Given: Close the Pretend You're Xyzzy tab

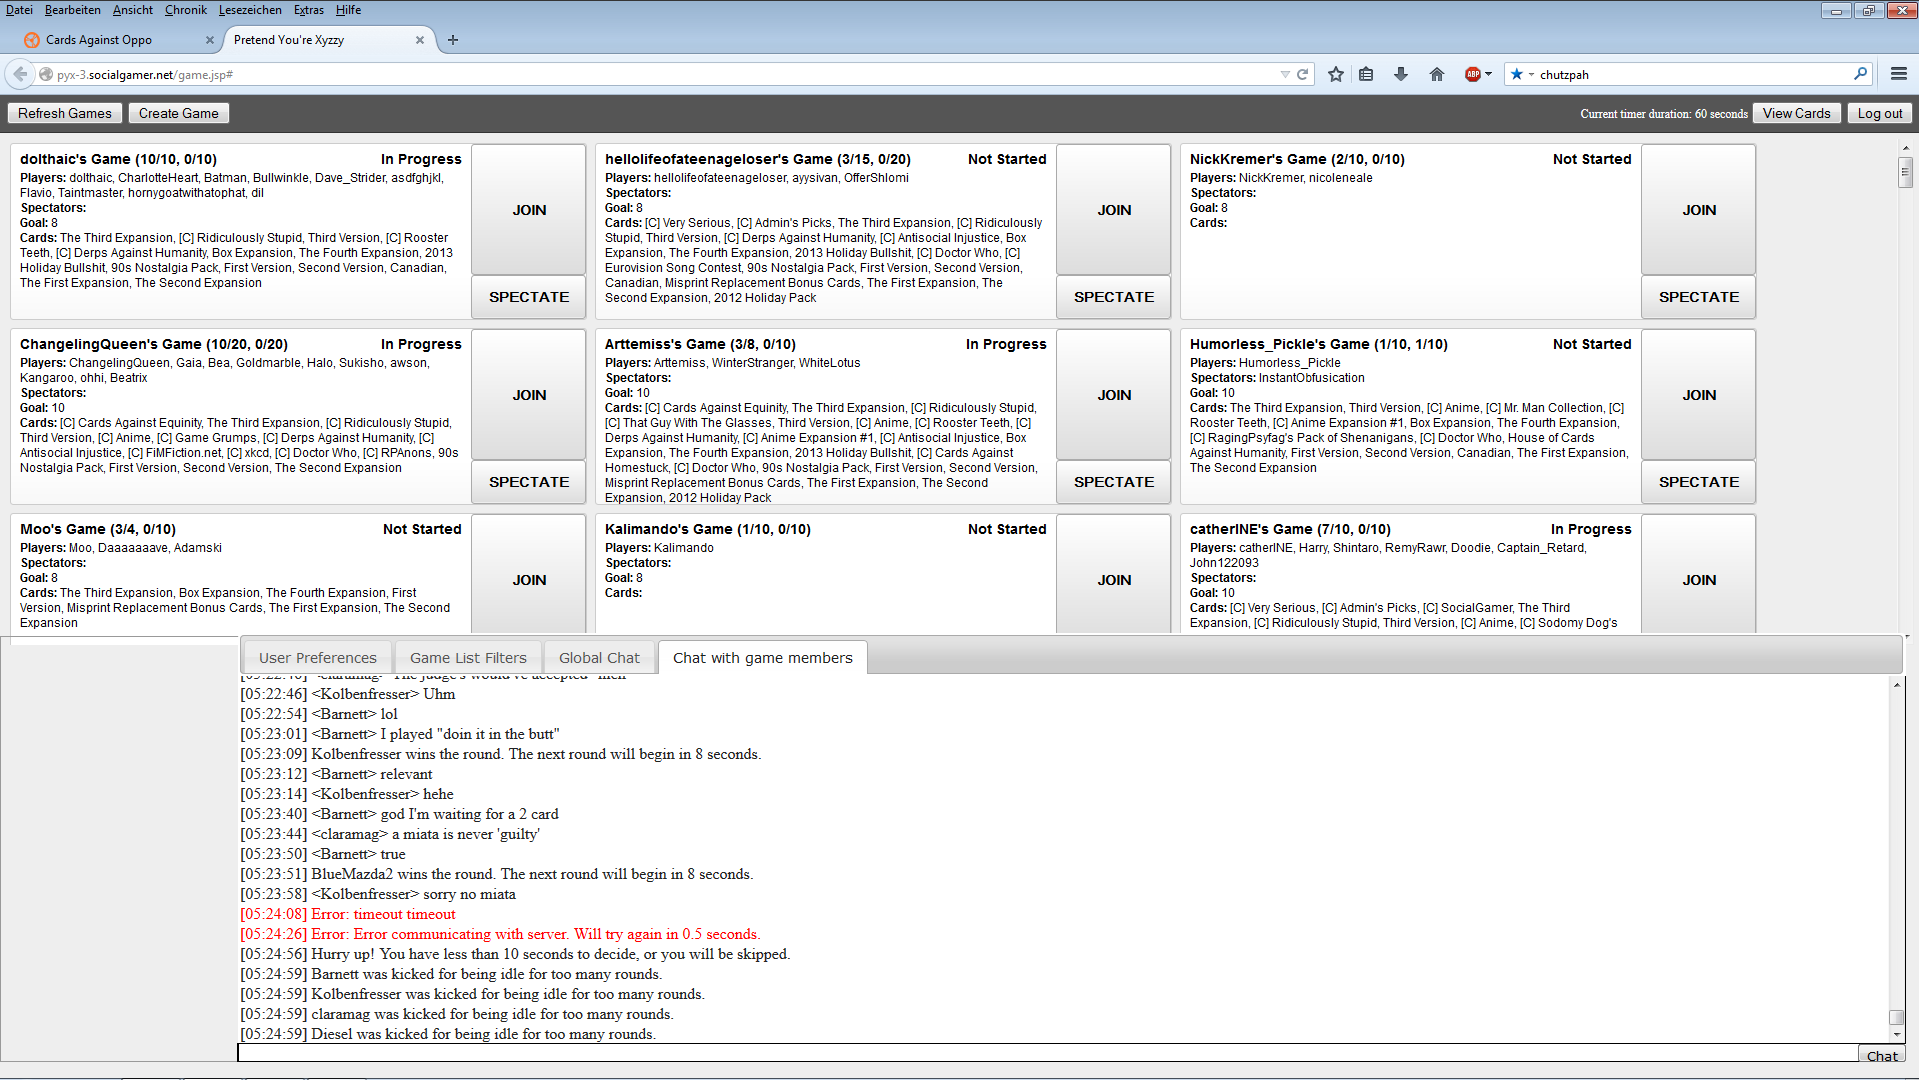Looking at the screenshot, I should coord(420,40).
